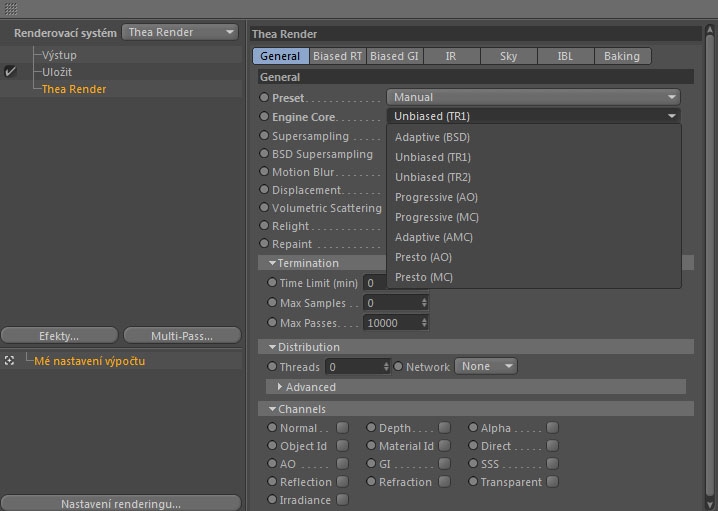This screenshot has height=511, width=718.
Task: Toggle the Repaint animation dot
Action: pyautogui.click(x=264, y=243)
